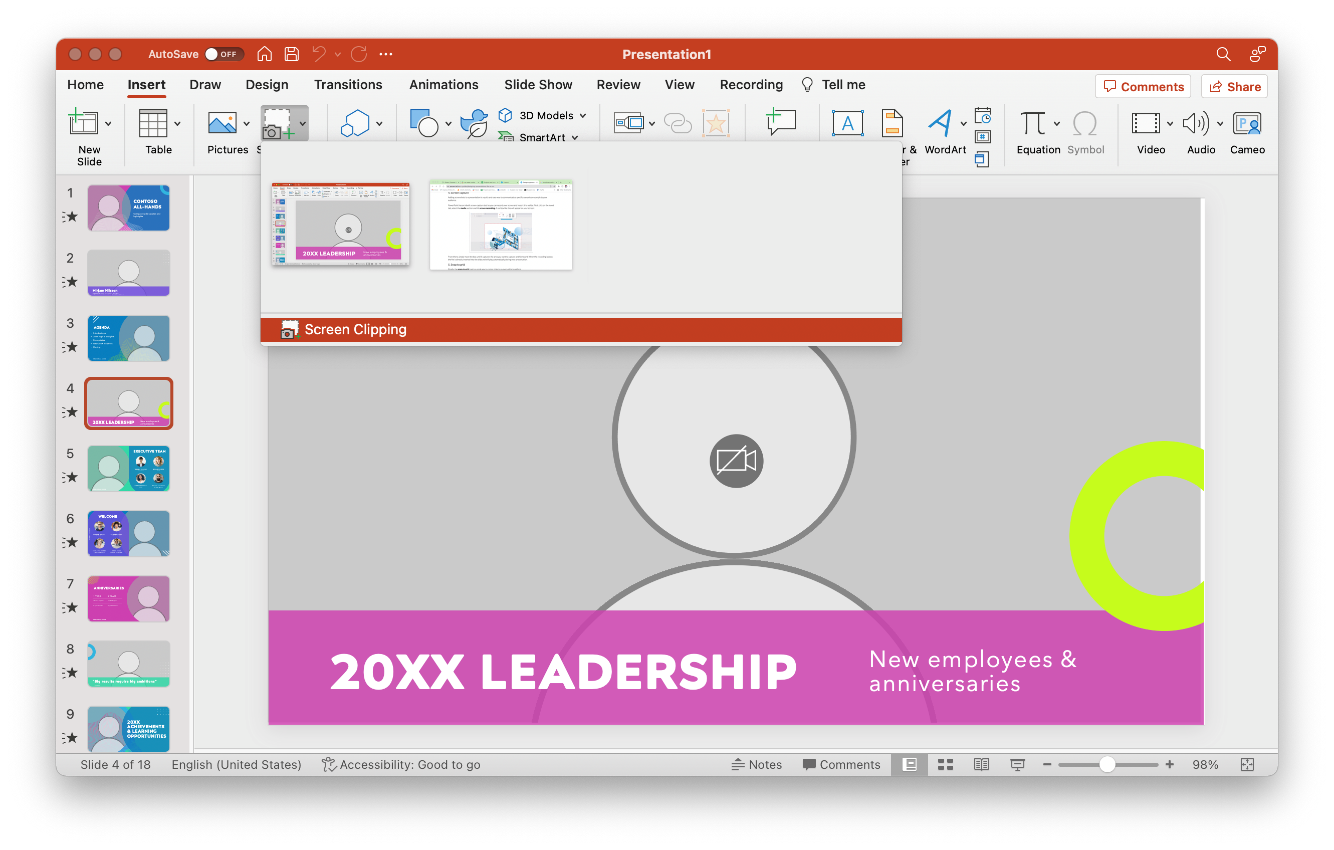
Task: Click the Icons duck-and-leaf button
Action: coord(474,123)
